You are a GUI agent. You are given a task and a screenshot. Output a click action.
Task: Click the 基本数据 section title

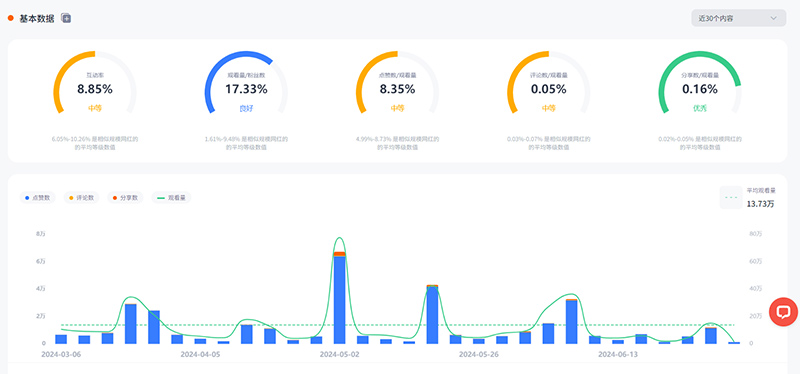(x=37, y=18)
